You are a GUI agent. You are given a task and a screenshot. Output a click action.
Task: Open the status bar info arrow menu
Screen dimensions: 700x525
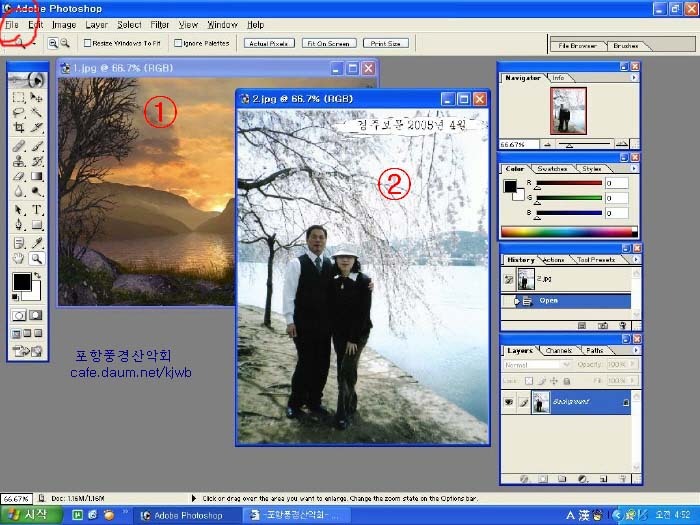tap(194, 498)
